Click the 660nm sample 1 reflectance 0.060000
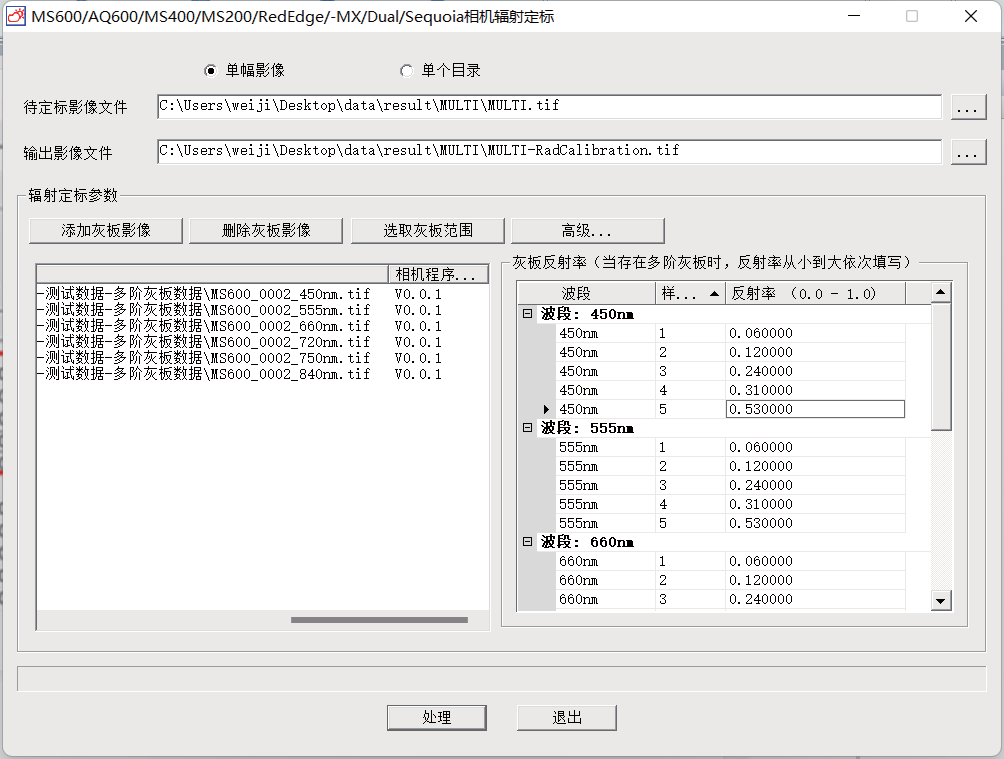The image size is (1004, 759). click(x=815, y=561)
